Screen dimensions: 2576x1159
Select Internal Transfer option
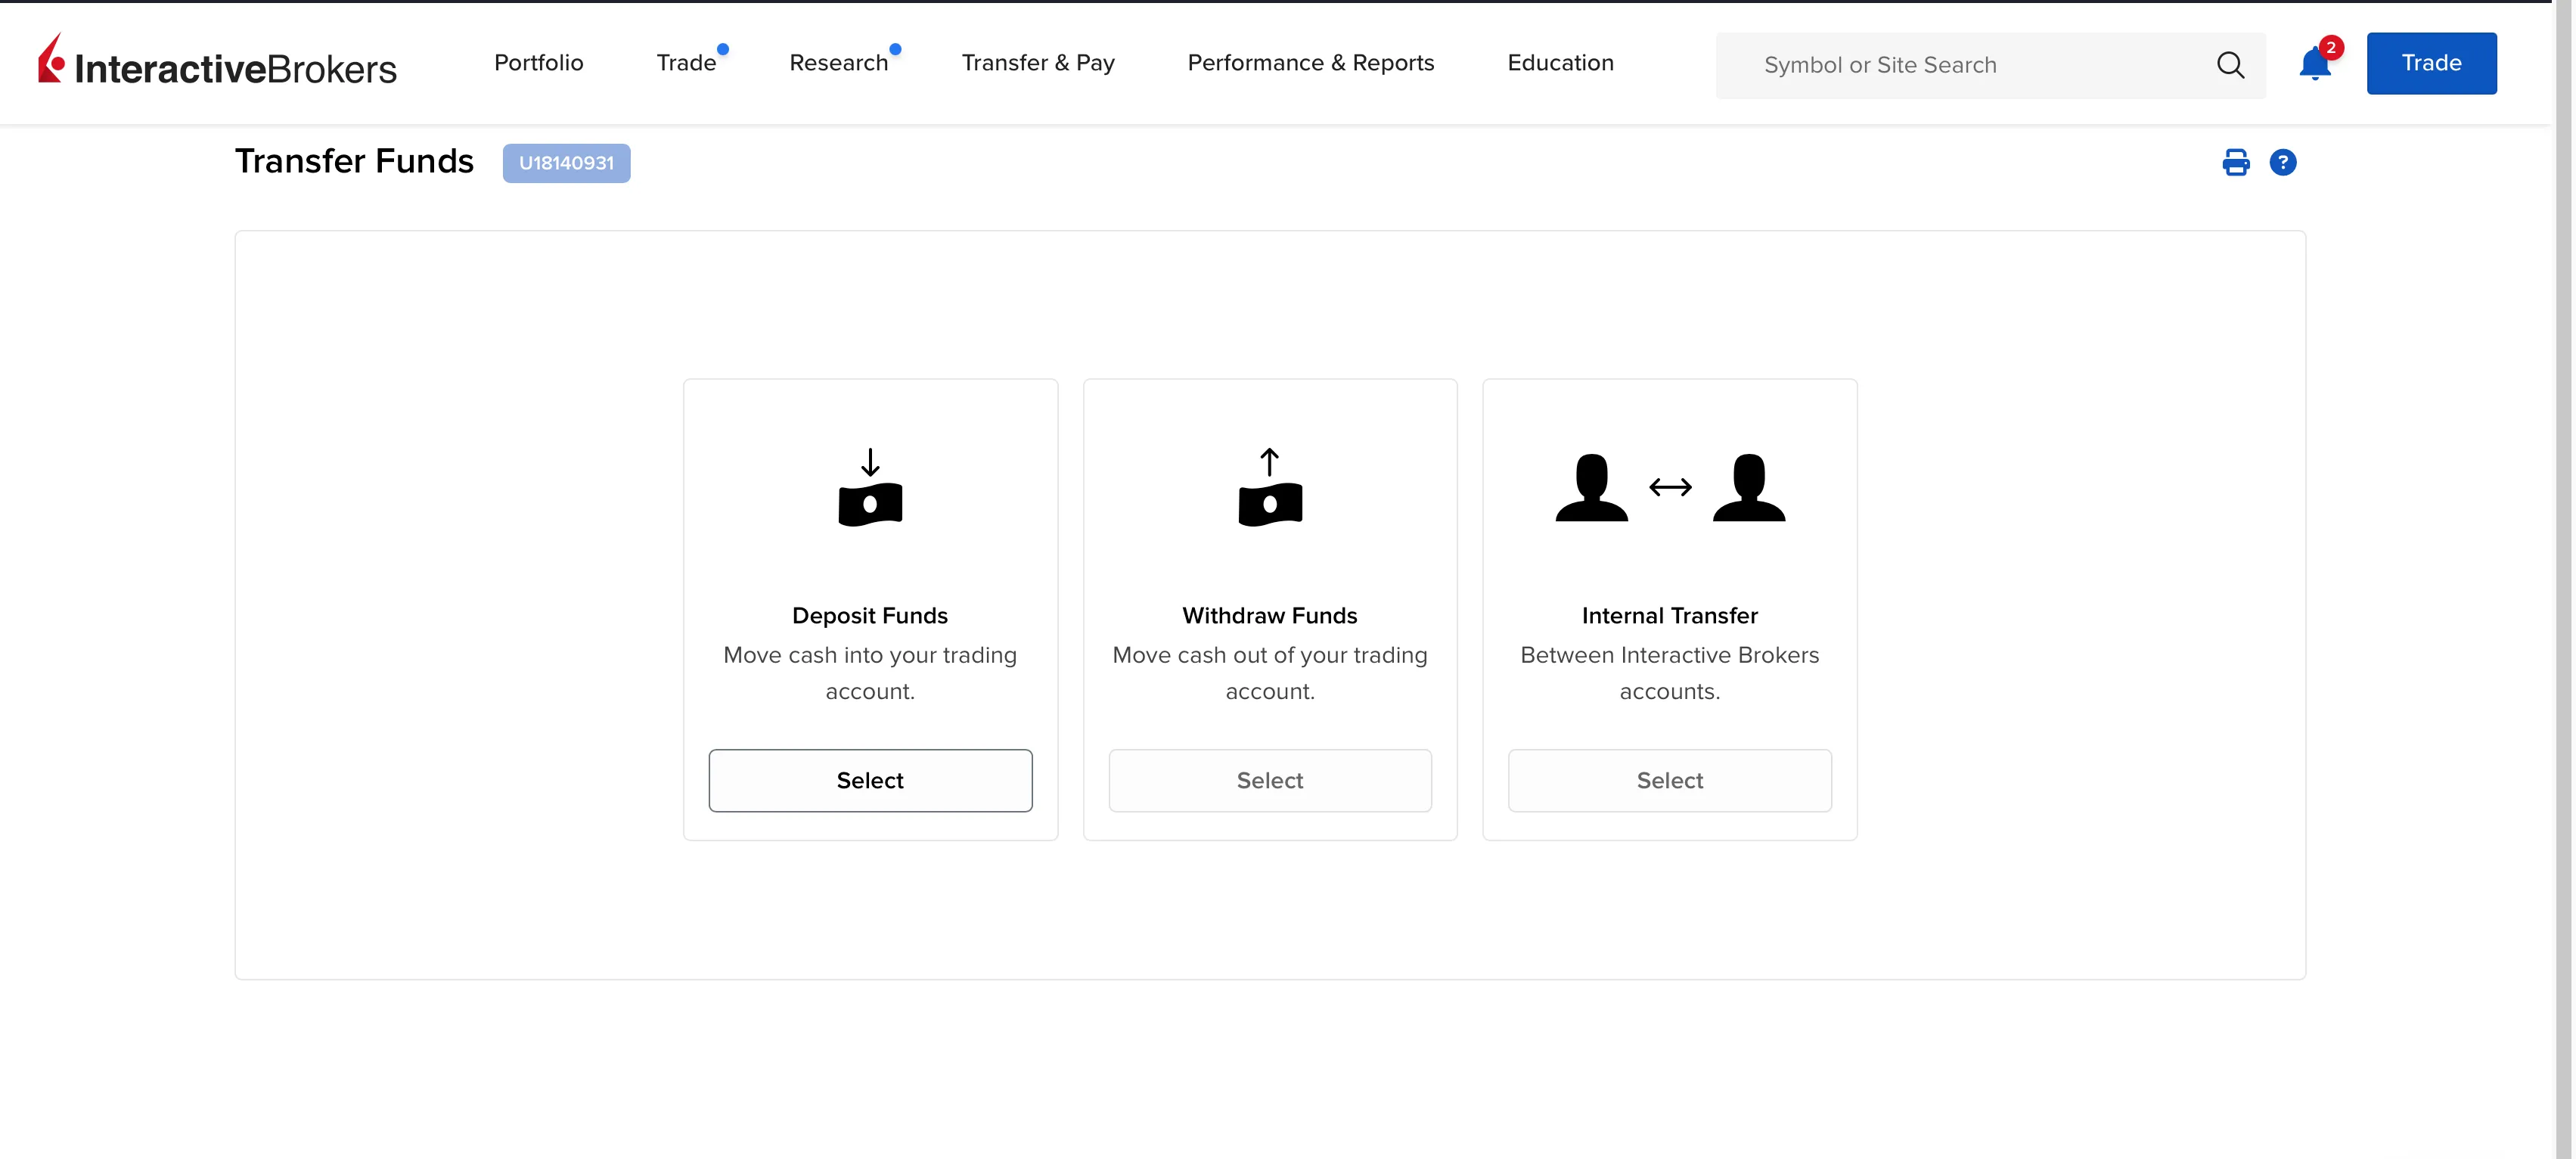[1670, 780]
